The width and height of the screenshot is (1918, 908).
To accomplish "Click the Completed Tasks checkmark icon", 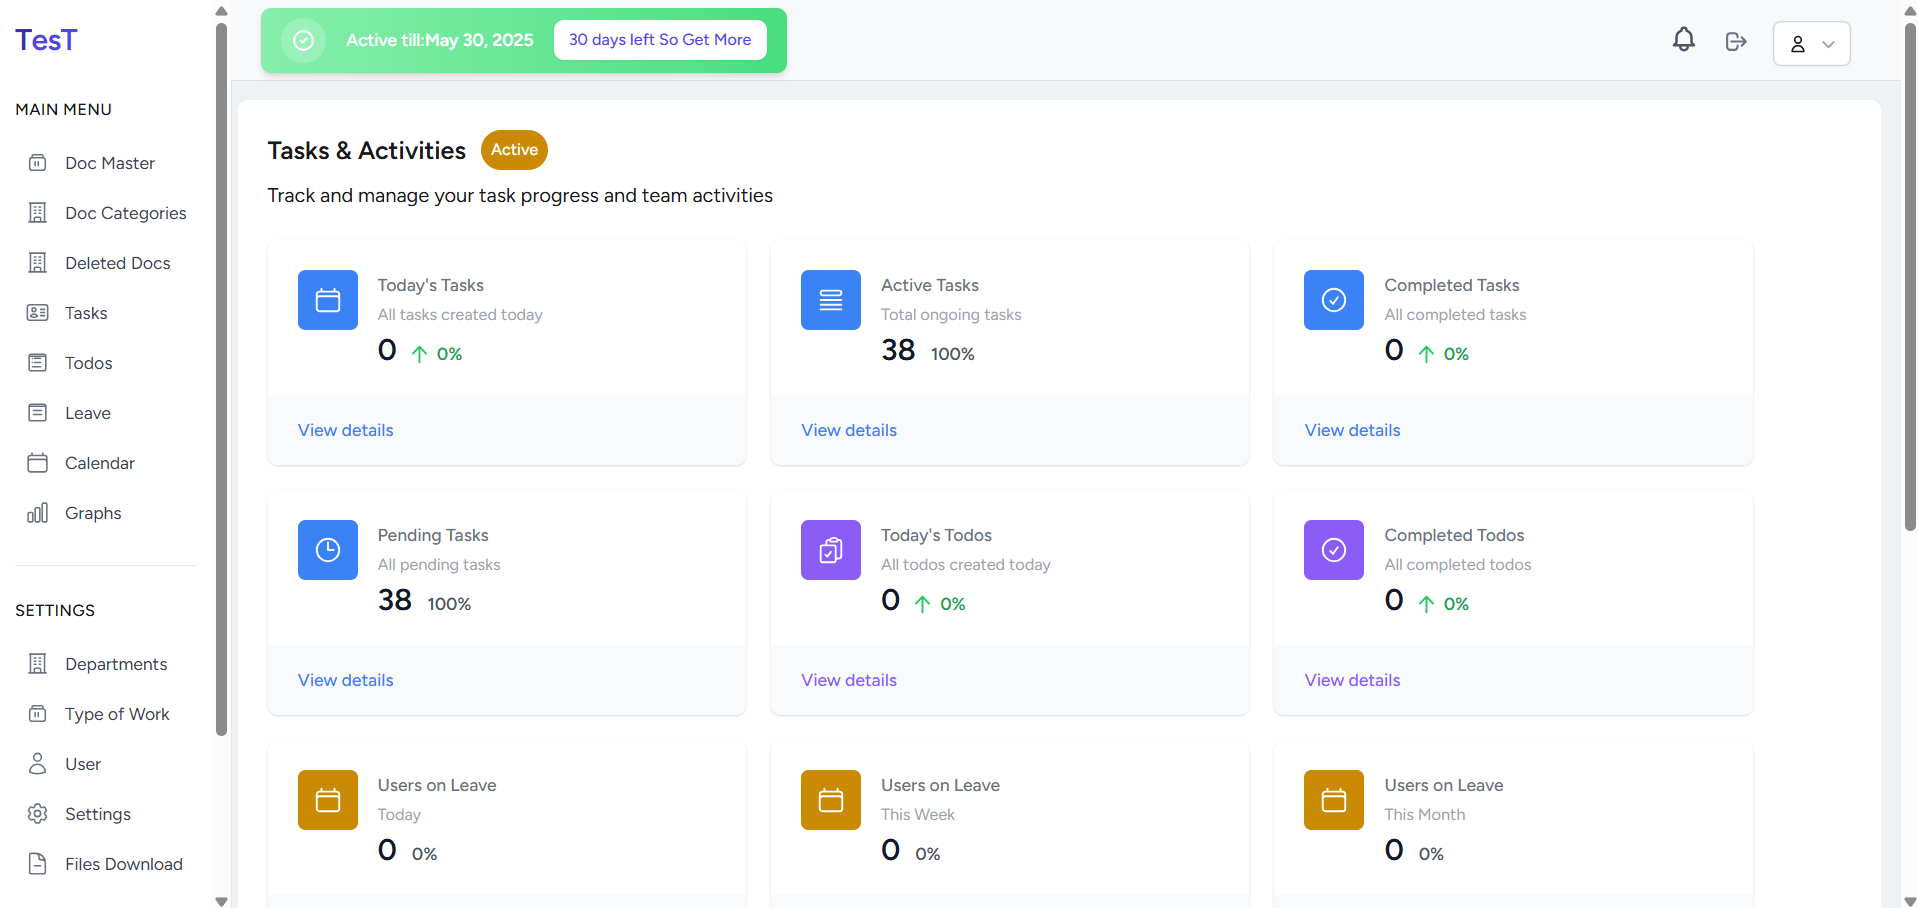I will (x=1334, y=300).
